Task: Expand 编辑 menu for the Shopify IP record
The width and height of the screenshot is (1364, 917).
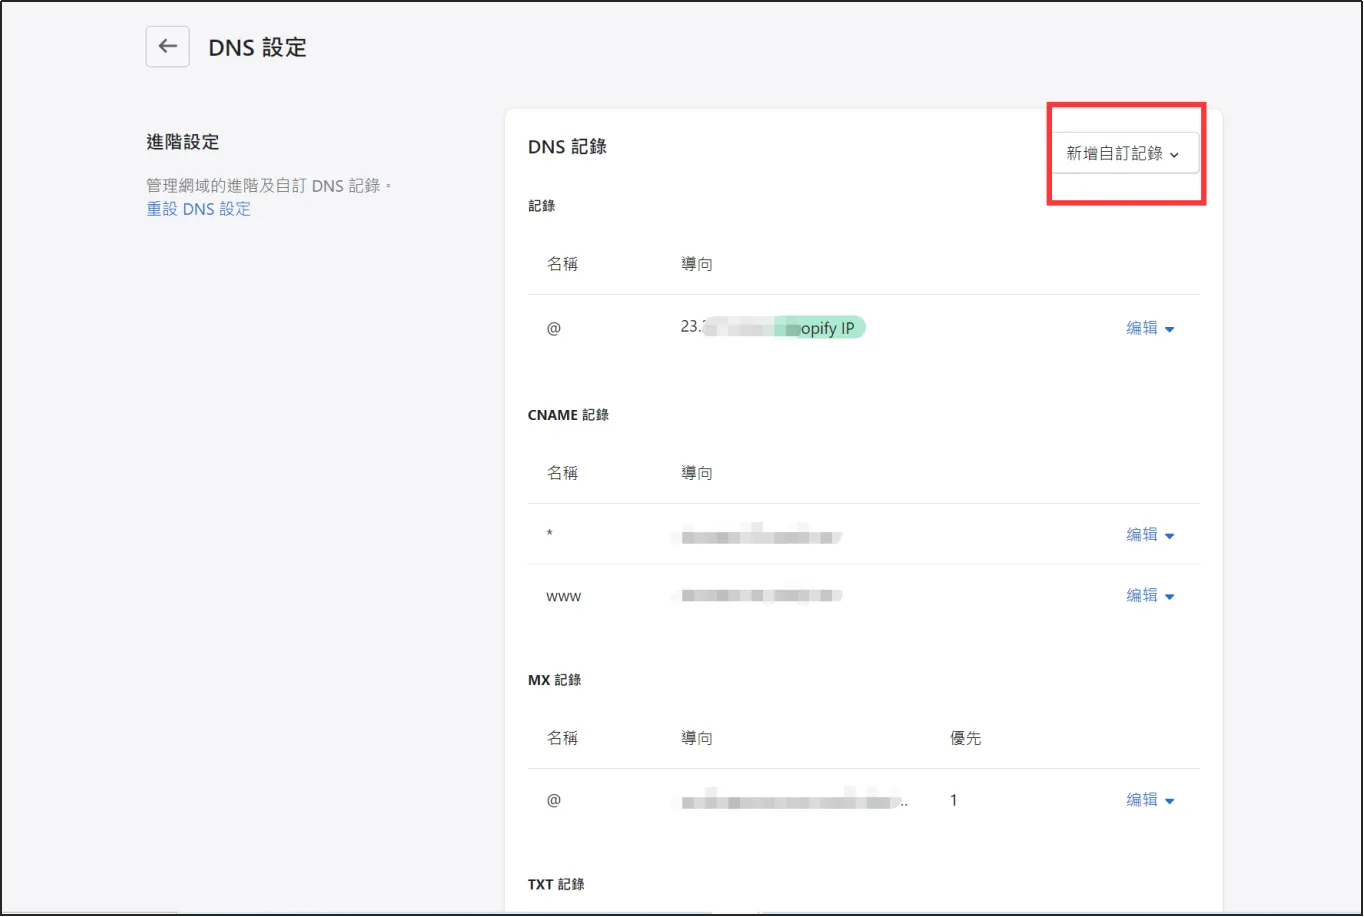Action: (x=1150, y=328)
